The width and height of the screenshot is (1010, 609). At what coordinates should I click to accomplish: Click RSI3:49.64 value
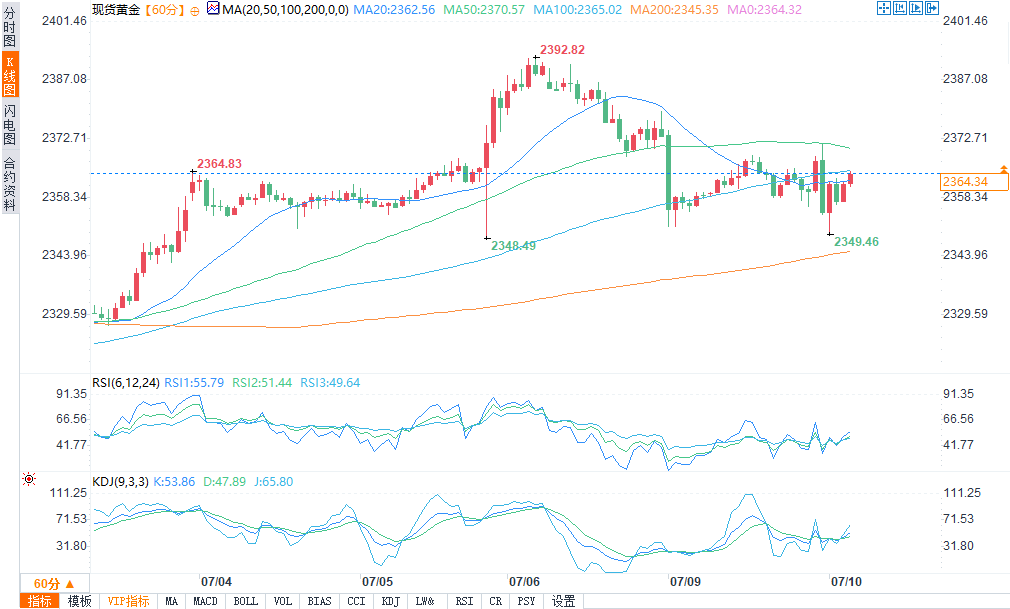[330, 383]
